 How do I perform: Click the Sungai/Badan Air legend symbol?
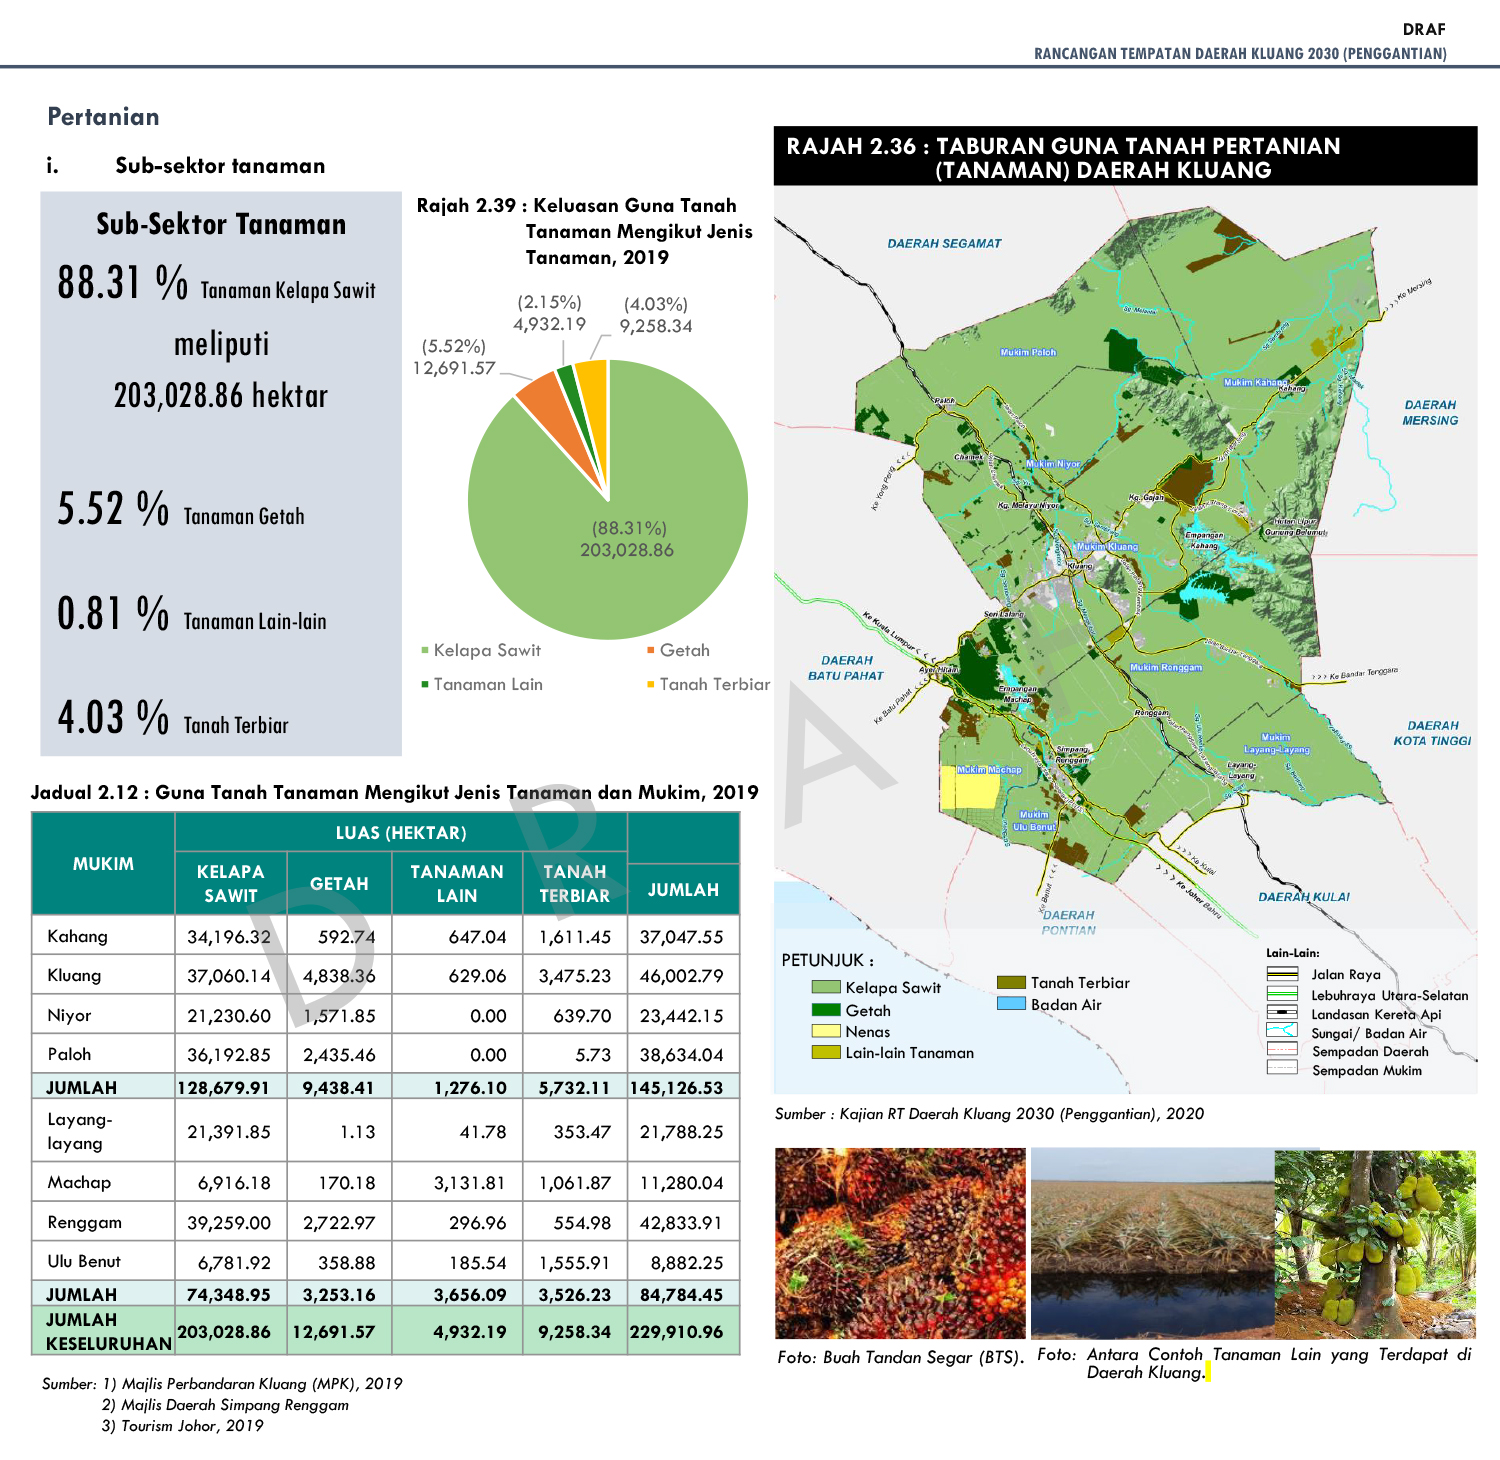click(1281, 1031)
